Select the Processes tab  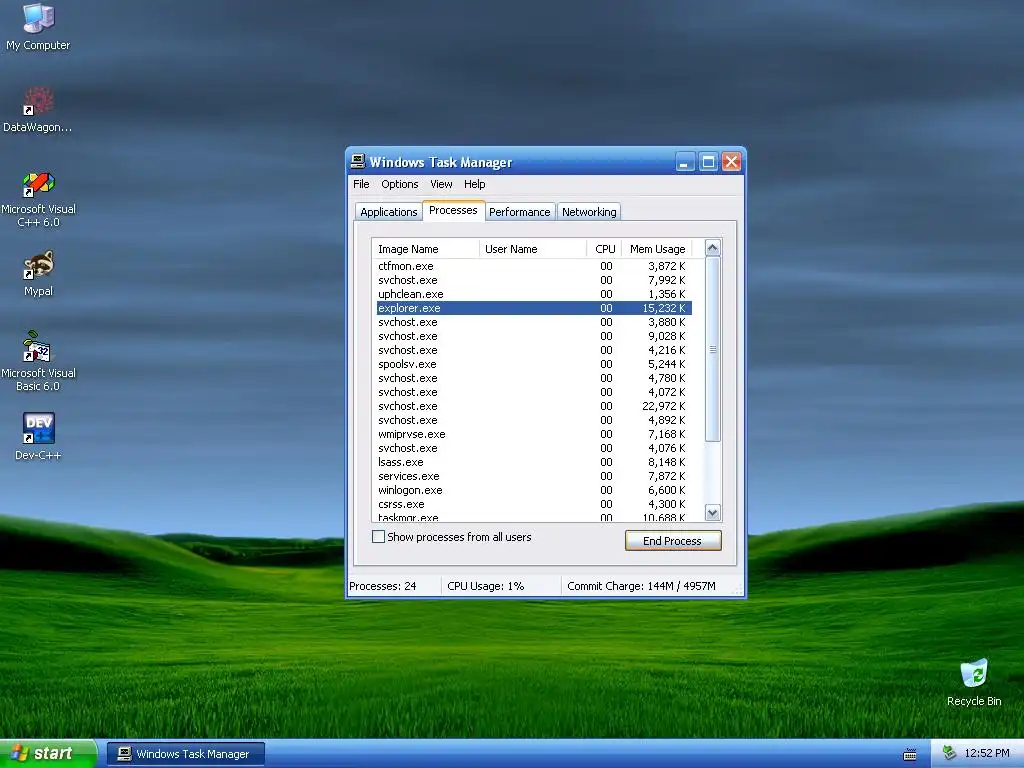(453, 210)
